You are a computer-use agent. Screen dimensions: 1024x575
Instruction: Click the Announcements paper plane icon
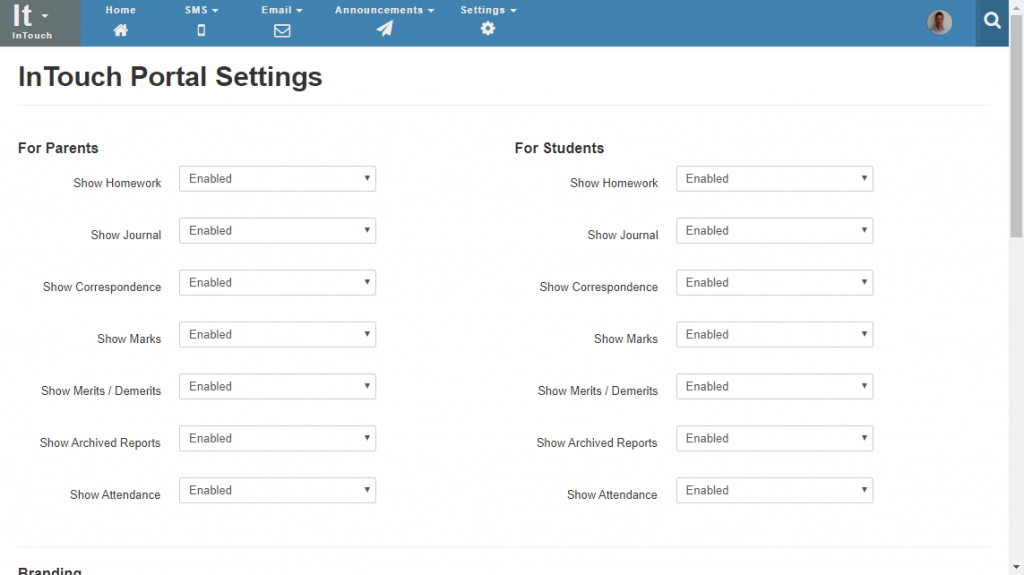click(385, 29)
